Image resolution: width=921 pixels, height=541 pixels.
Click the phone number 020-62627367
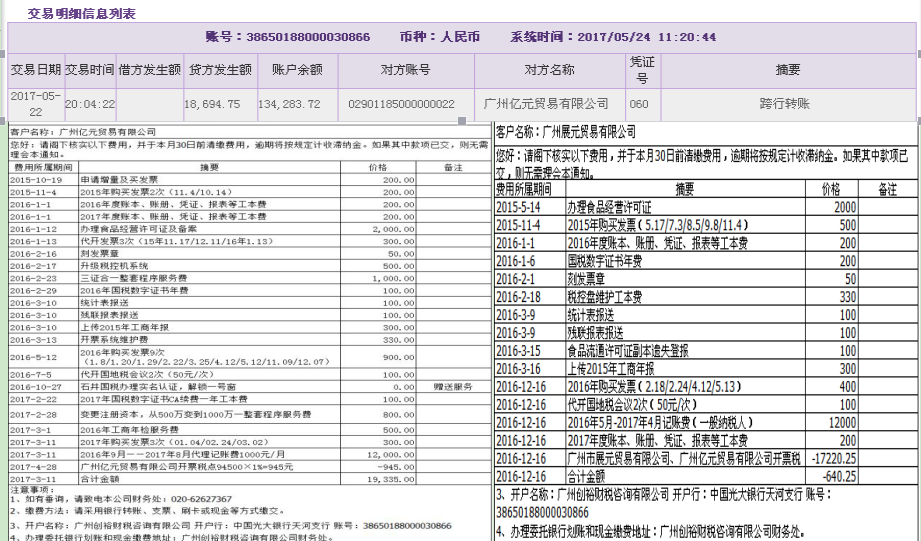201,499
